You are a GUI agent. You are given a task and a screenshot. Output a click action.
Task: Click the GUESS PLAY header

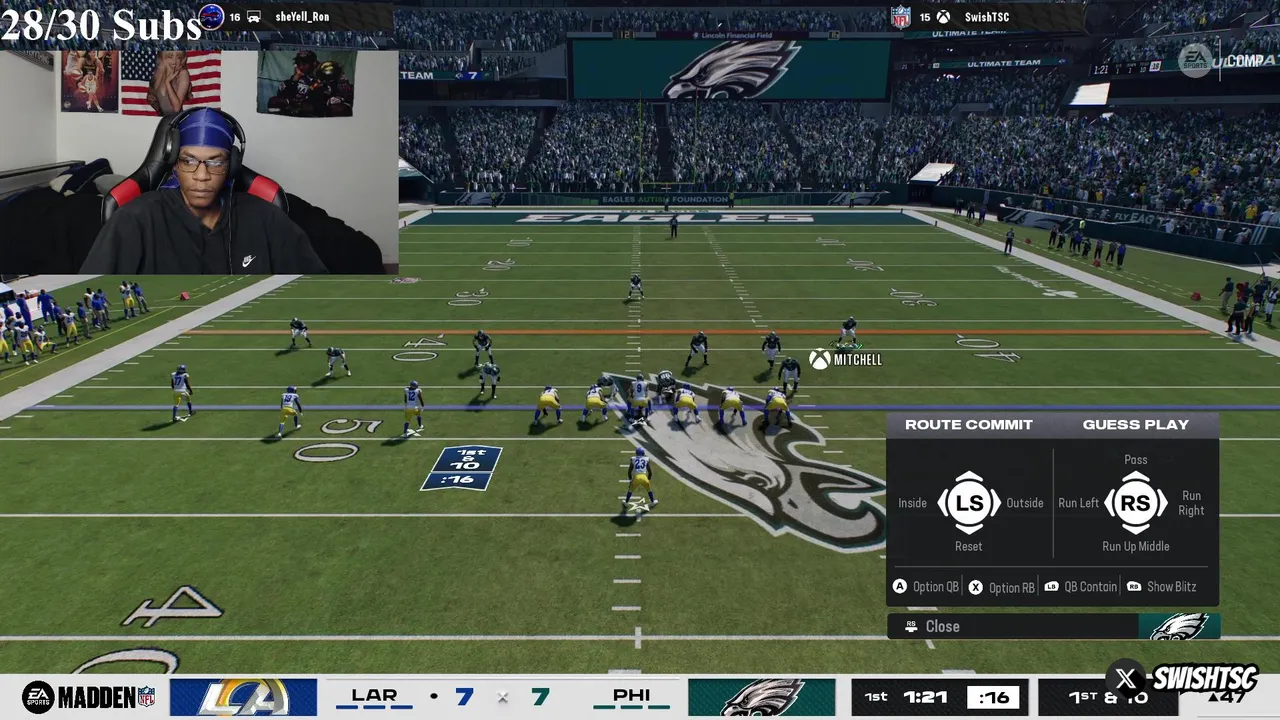pos(1136,424)
